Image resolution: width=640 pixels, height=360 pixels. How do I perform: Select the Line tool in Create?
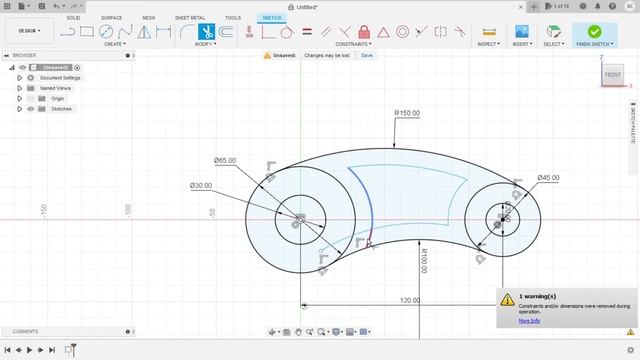(68, 31)
